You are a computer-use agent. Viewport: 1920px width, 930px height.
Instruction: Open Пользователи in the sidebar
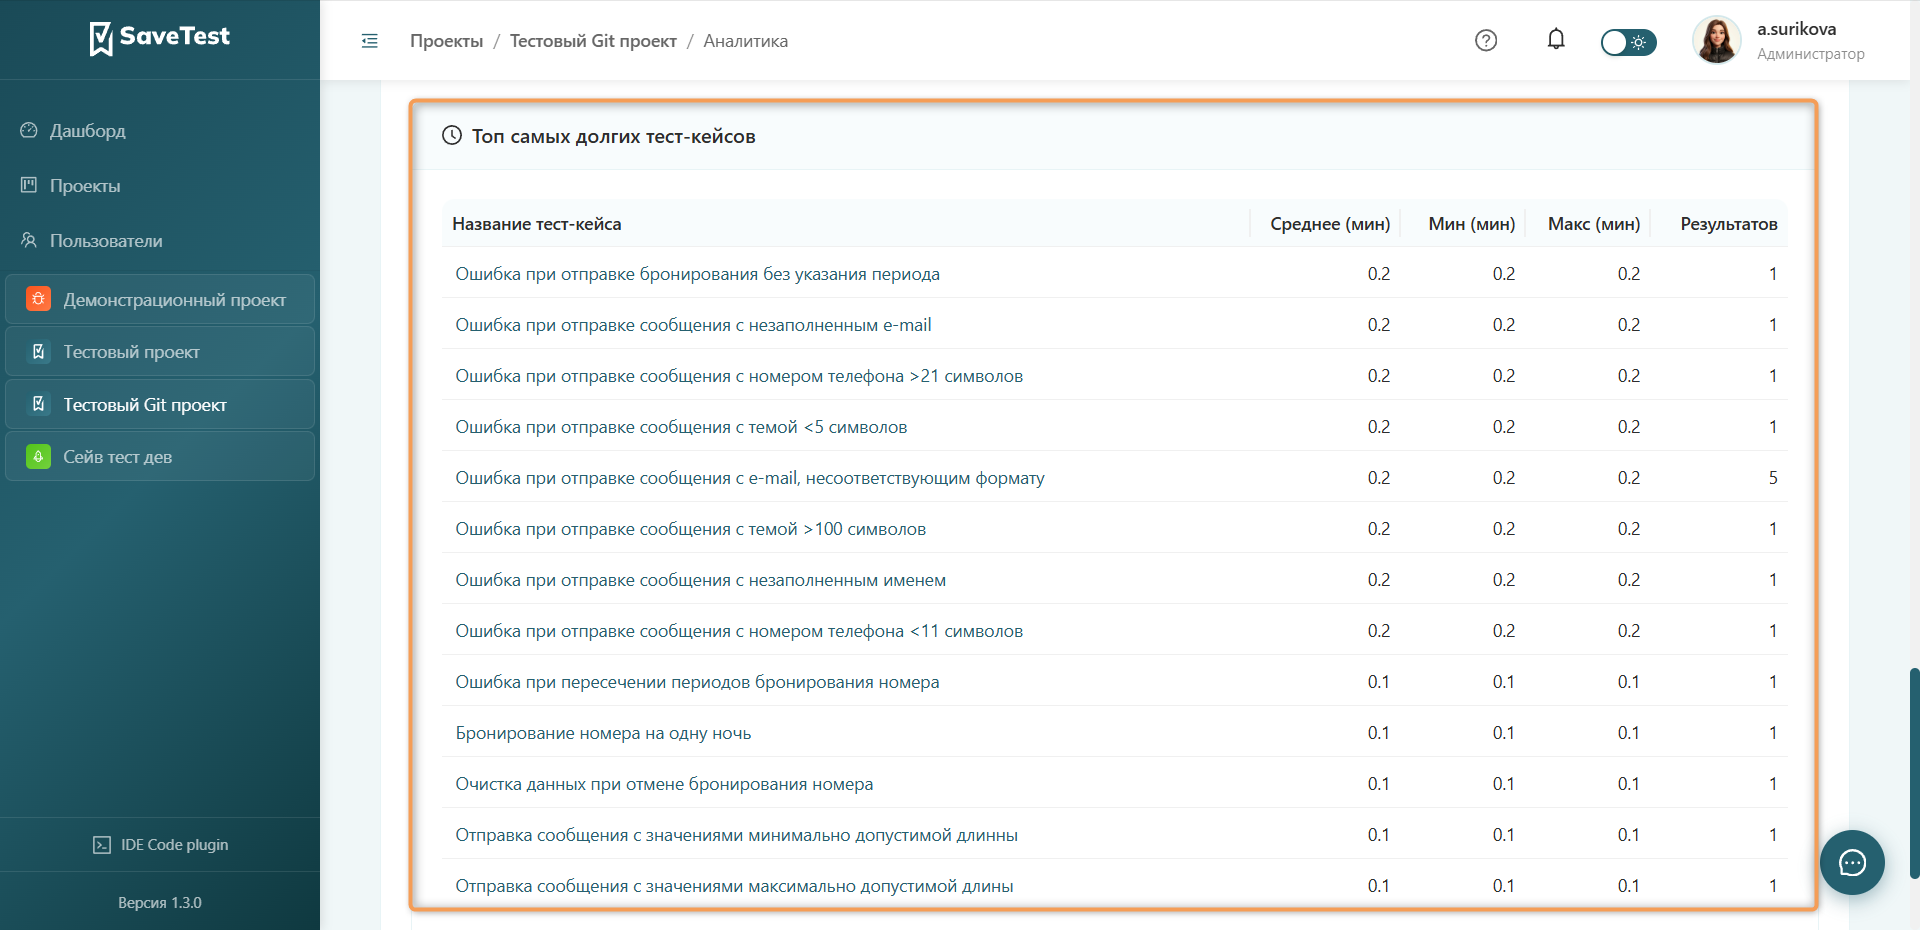(106, 240)
